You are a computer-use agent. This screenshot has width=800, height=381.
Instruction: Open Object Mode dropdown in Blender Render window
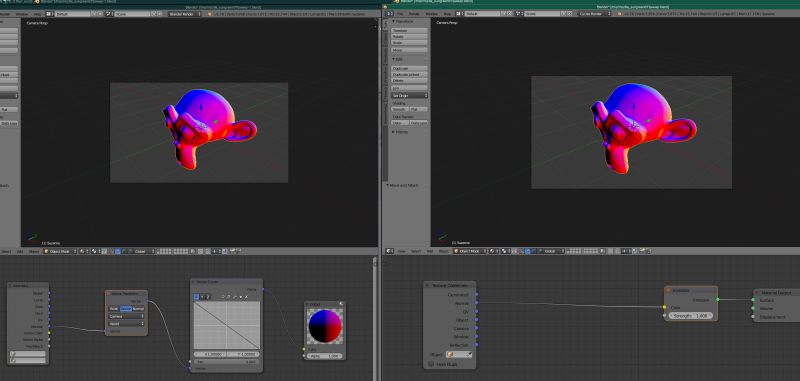60,251
